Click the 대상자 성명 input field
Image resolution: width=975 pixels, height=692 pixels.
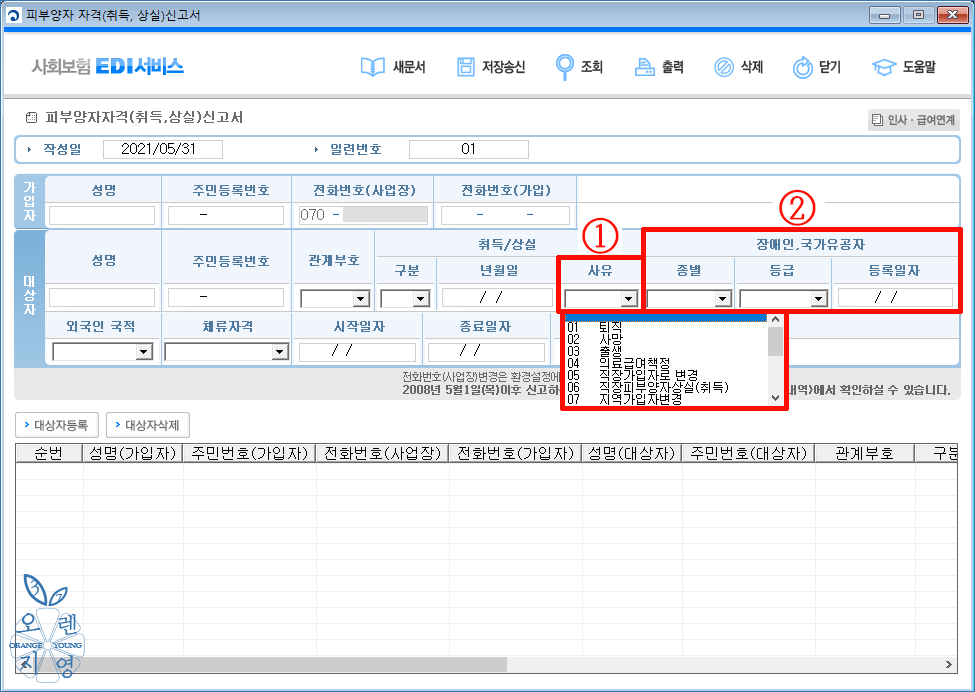click(x=102, y=297)
